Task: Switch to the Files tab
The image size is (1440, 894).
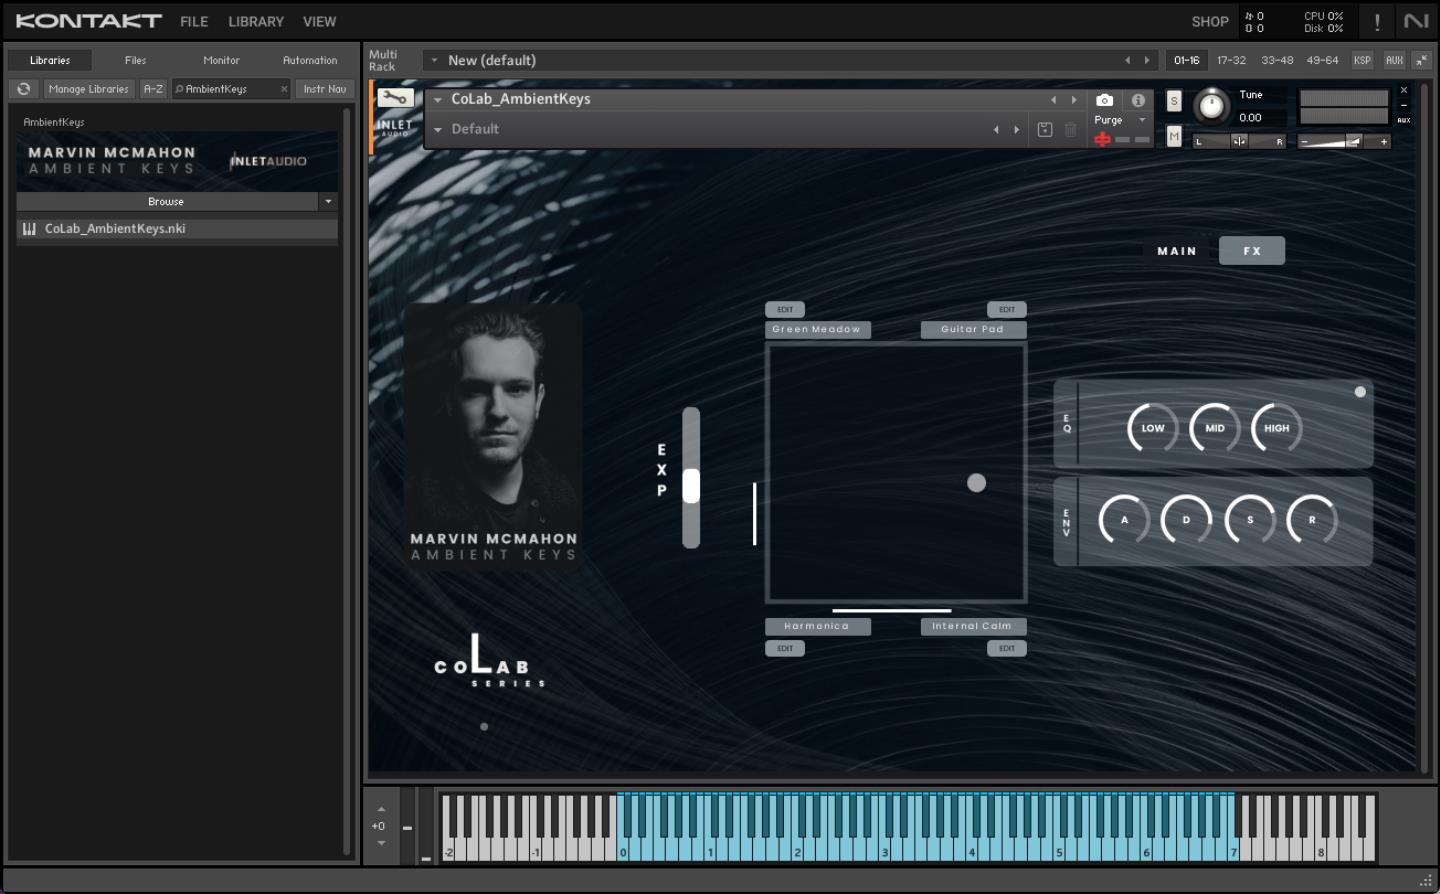Action: pyautogui.click(x=135, y=60)
